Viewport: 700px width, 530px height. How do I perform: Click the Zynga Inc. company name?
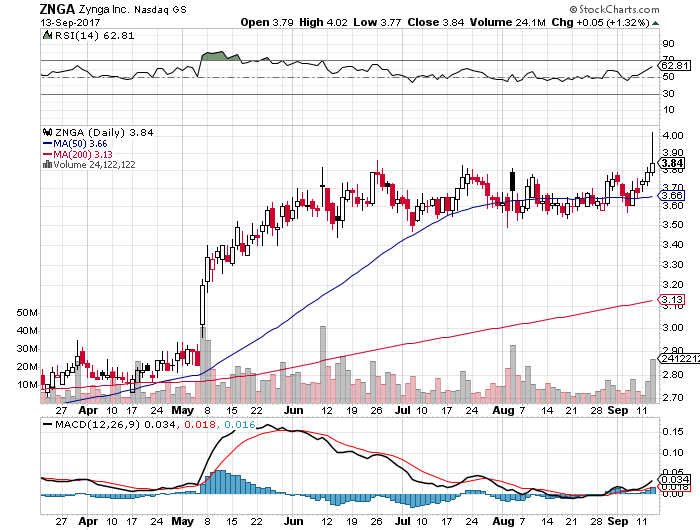click(x=110, y=8)
